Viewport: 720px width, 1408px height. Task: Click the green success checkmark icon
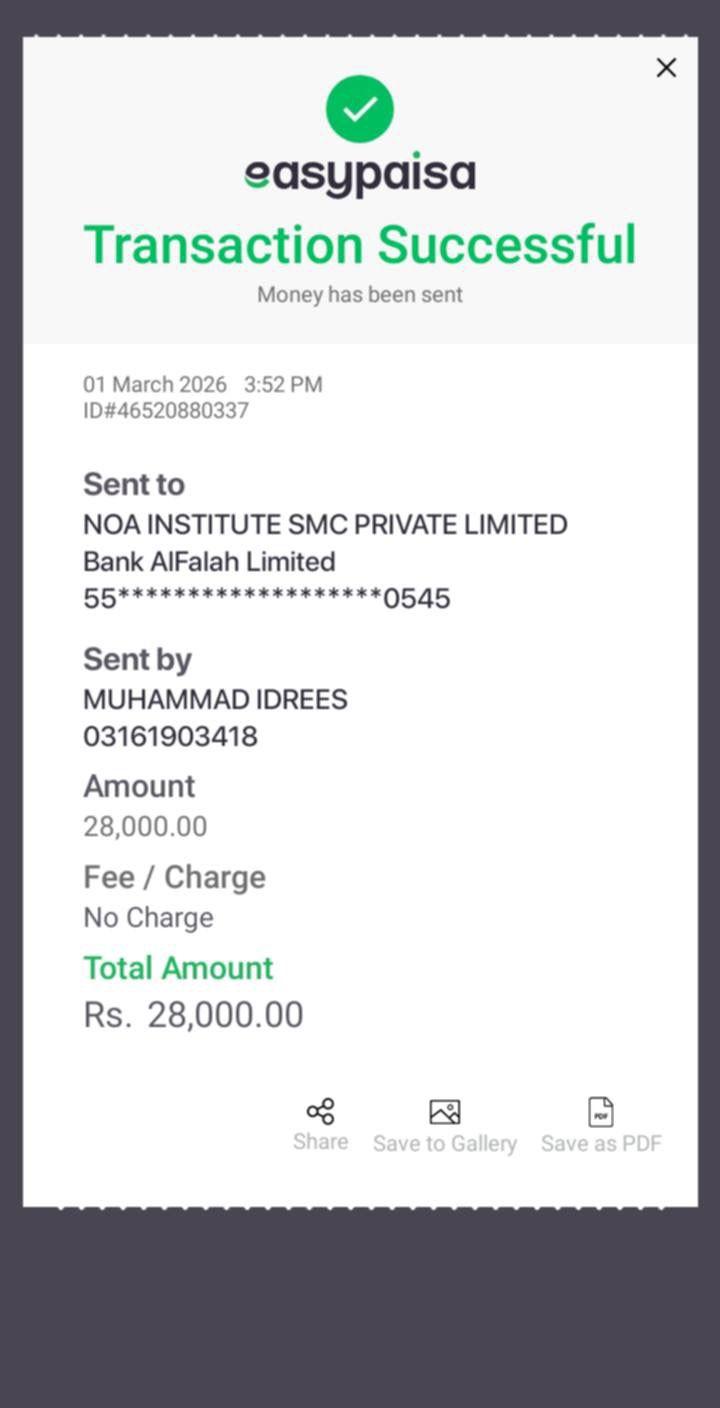tap(360, 109)
